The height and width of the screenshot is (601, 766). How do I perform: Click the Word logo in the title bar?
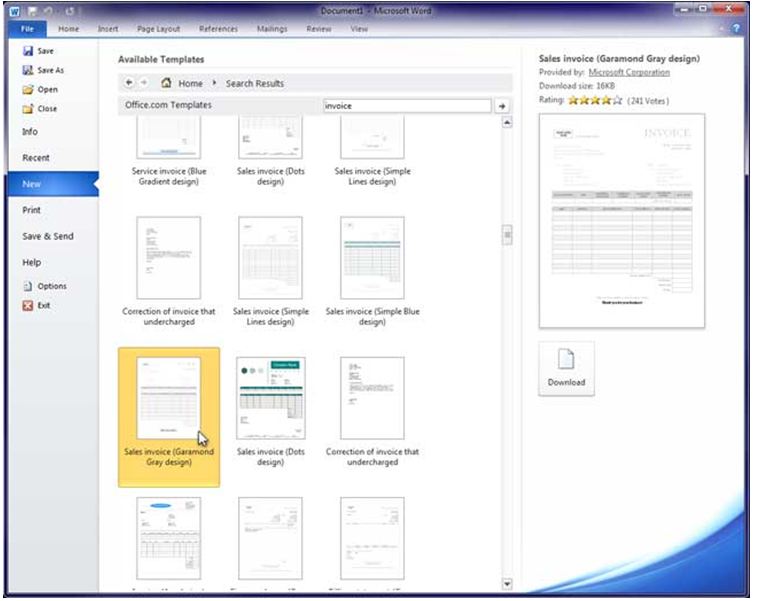coord(15,11)
